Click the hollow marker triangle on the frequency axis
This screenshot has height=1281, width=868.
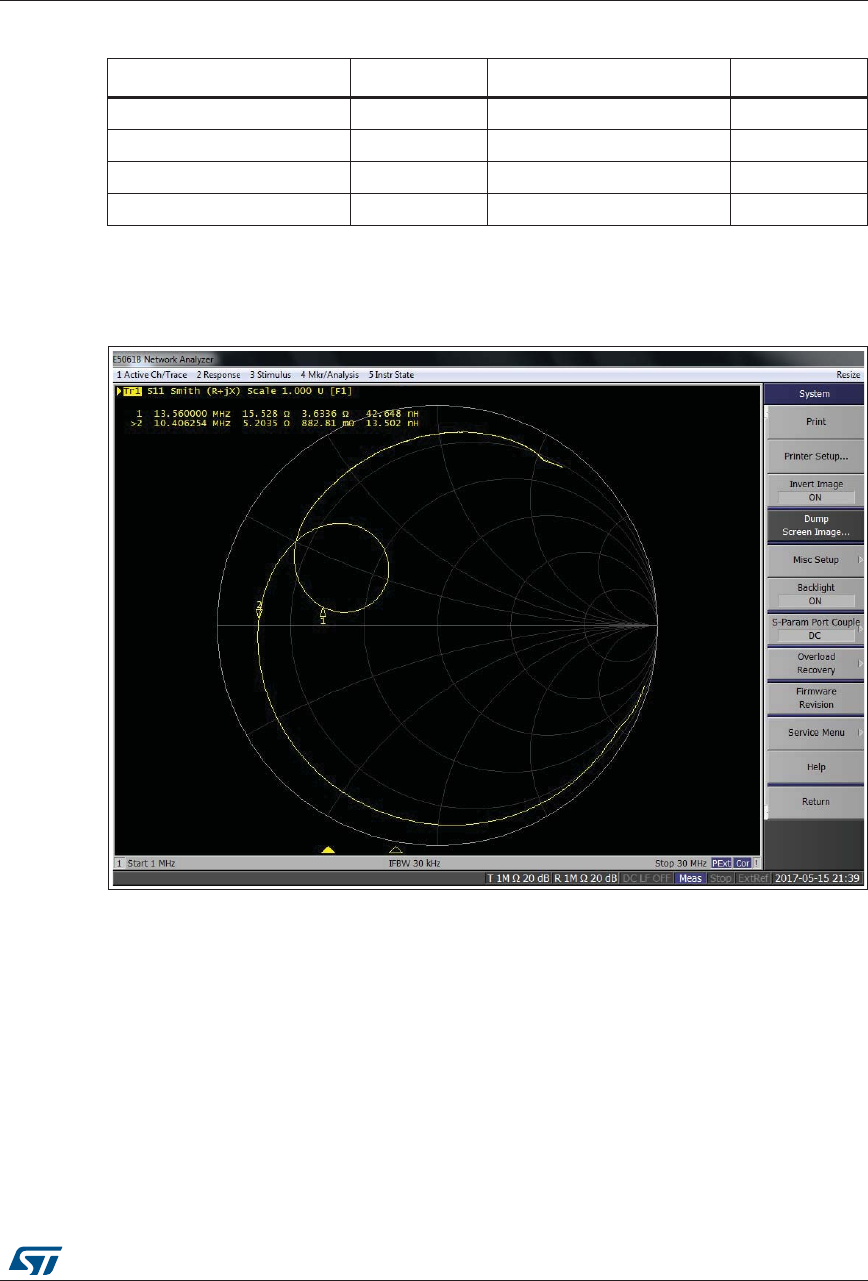click(x=395, y=850)
